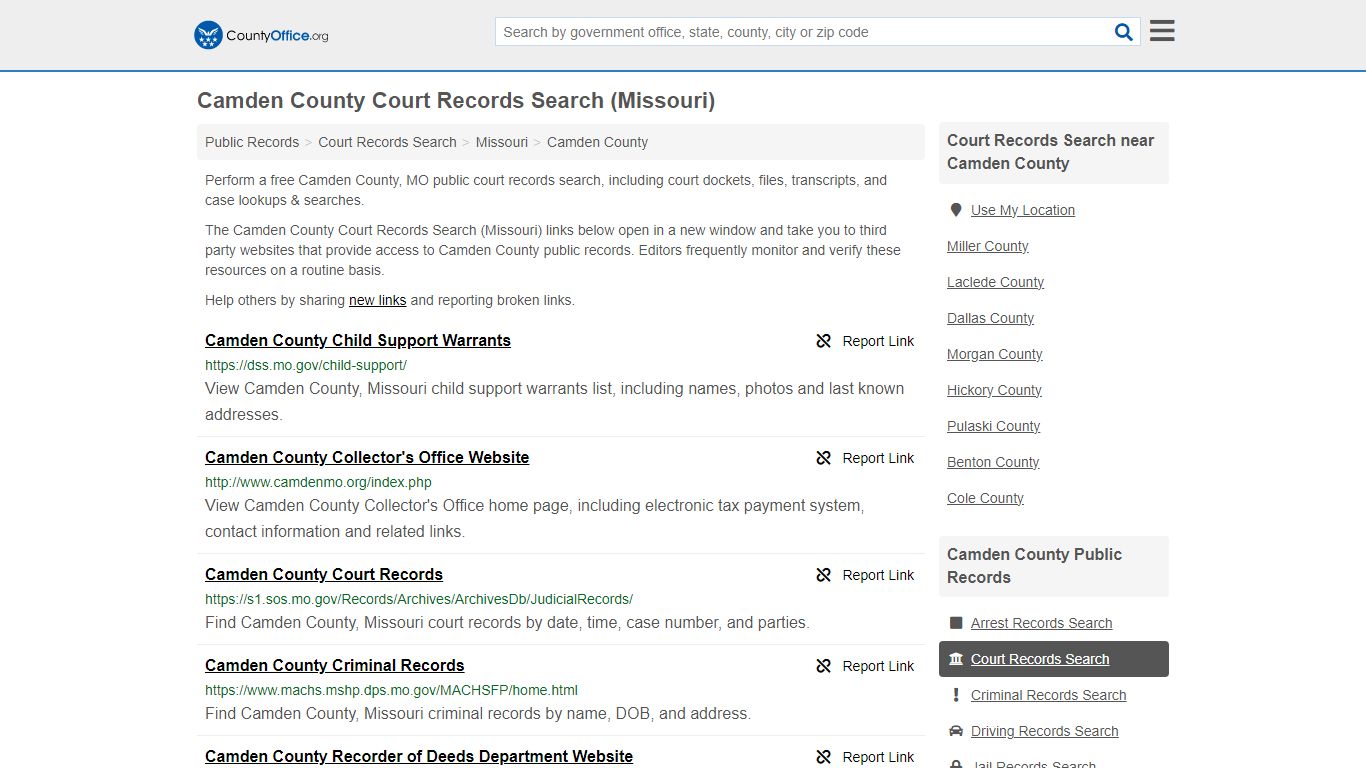Visit the s1.sos.mo.gov JudicialRecords URL
The width and height of the screenshot is (1366, 768).
click(419, 599)
